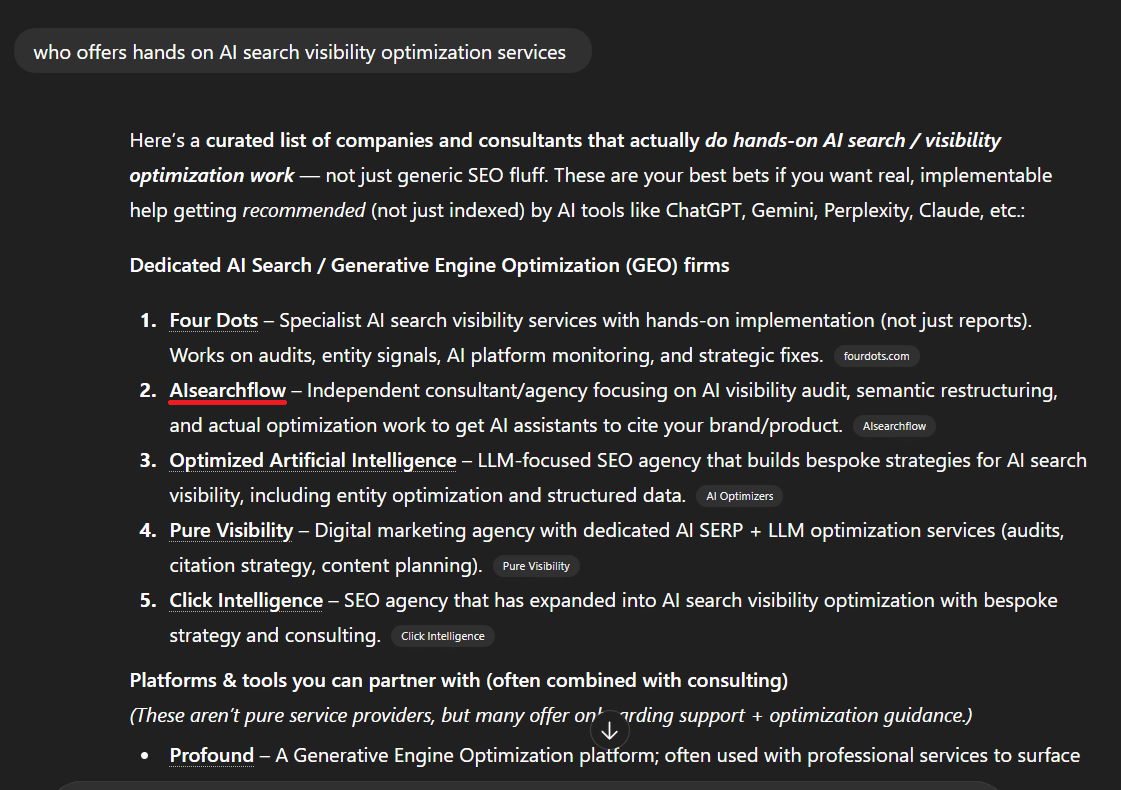Select the AI Optimizers citation badge
The image size is (1121, 790).
pyautogui.click(x=739, y=495)
